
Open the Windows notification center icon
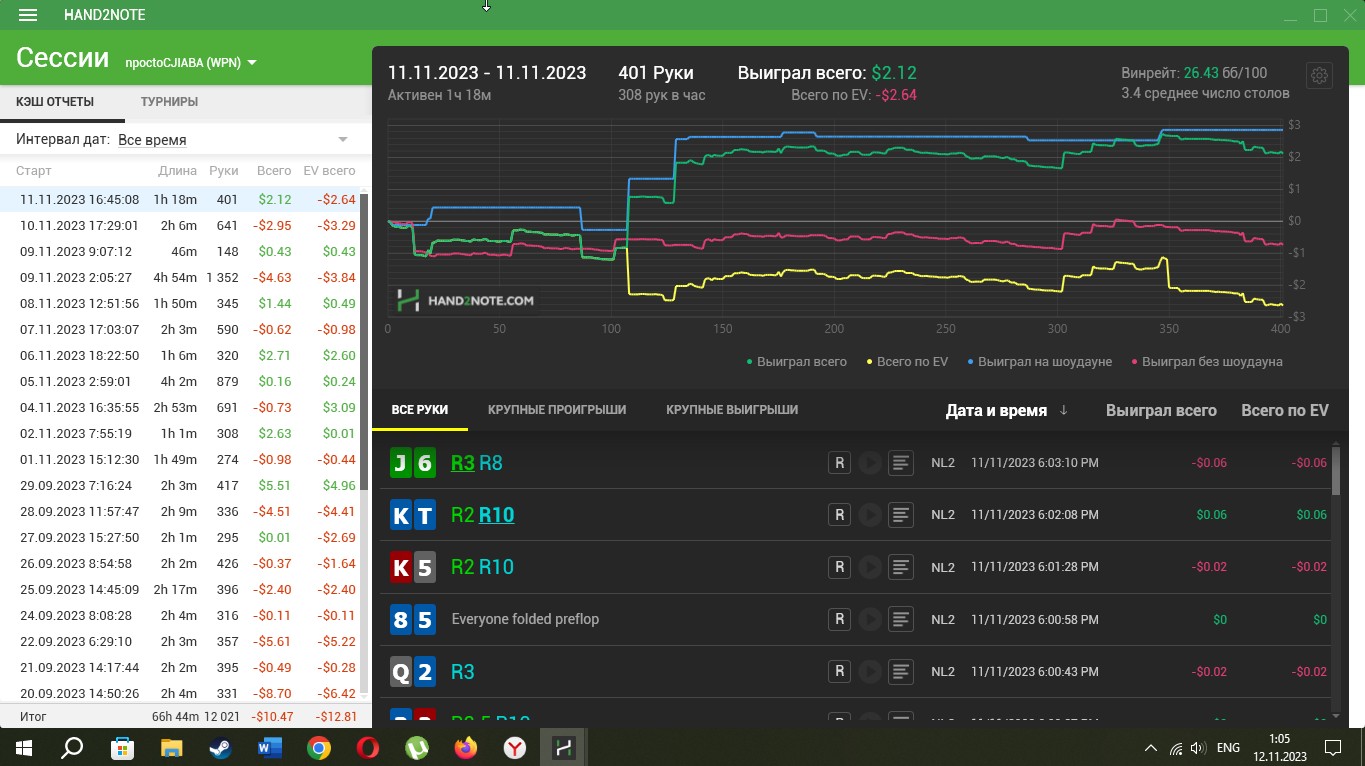[1333, 747]
